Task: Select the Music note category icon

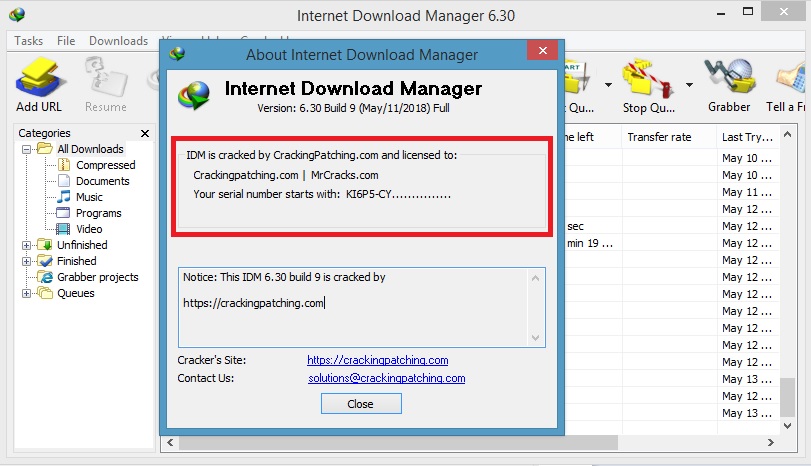Action: pos(64,197)
